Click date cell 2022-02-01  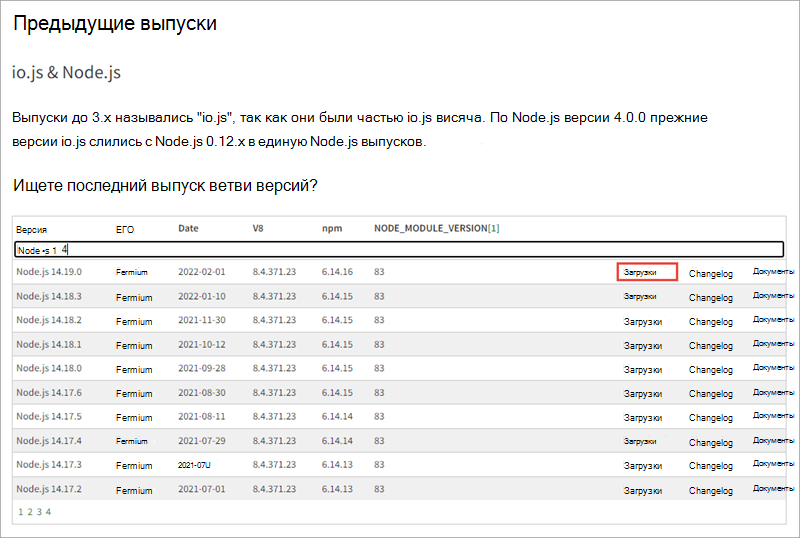click(202, 272)
